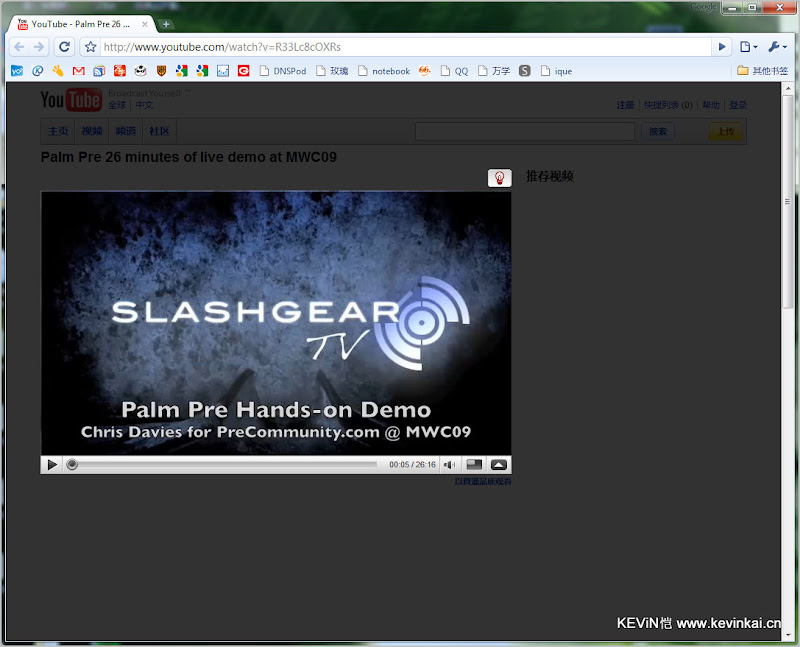Close the YouTube browser tab
Image resolution: width=800 pixels, height=647 pixels.
click(x=145, y=24)
